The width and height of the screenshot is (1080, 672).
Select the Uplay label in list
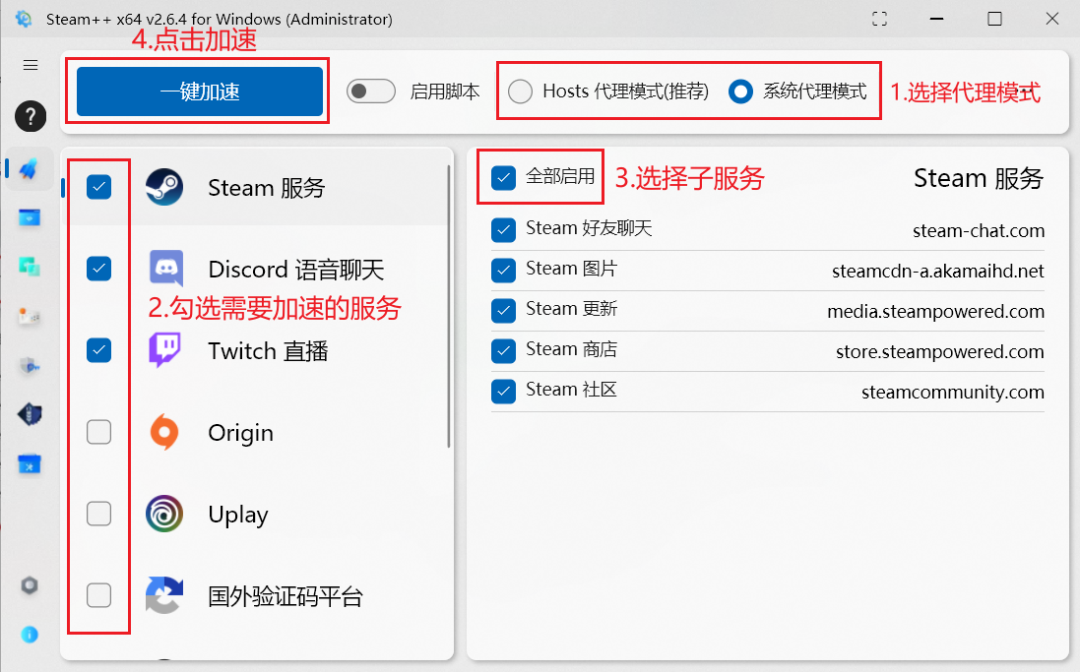pyautogui.click(x=238, y=515)
